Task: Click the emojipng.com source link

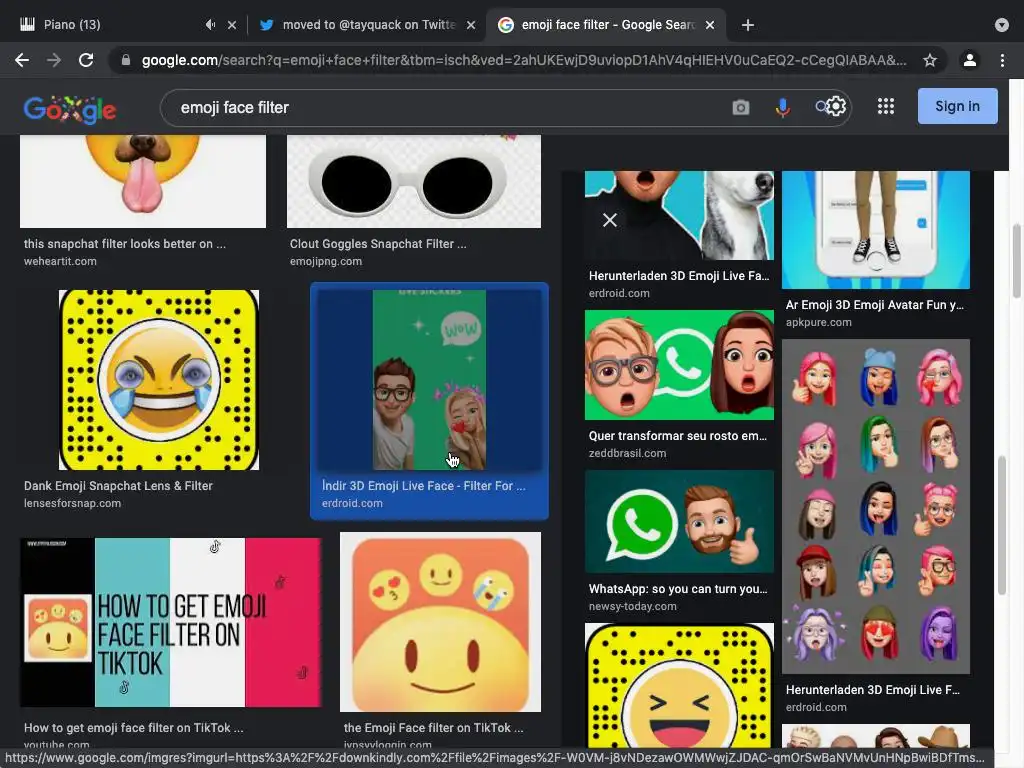Action: pyautogui.click(x=326, y=261)
